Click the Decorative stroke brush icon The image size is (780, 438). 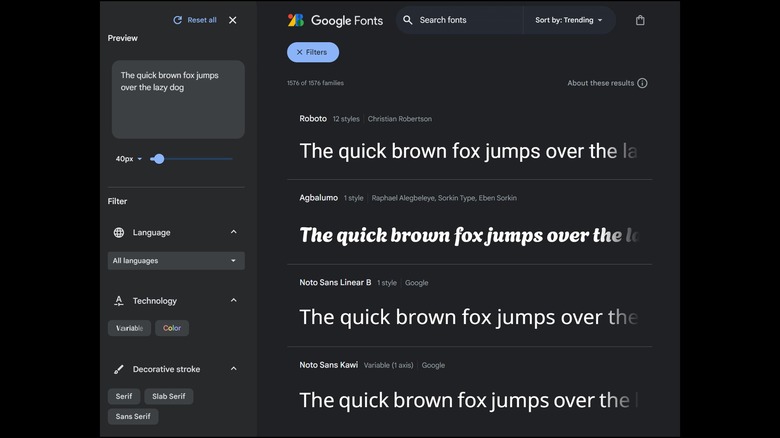[x=119, y=369]
